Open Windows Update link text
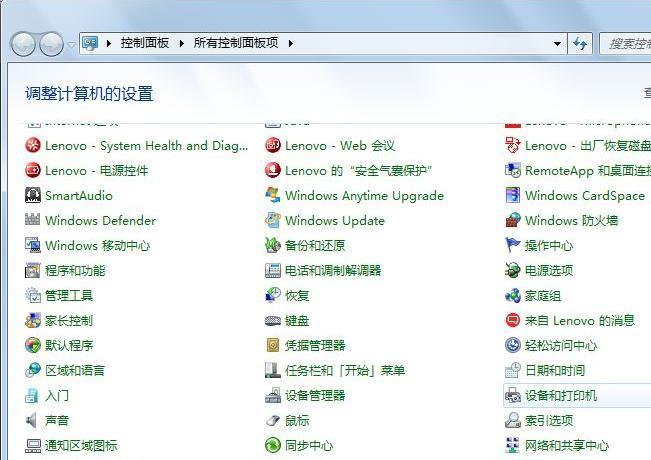Screen dimensions: 651x460 [x=335, y=220]
